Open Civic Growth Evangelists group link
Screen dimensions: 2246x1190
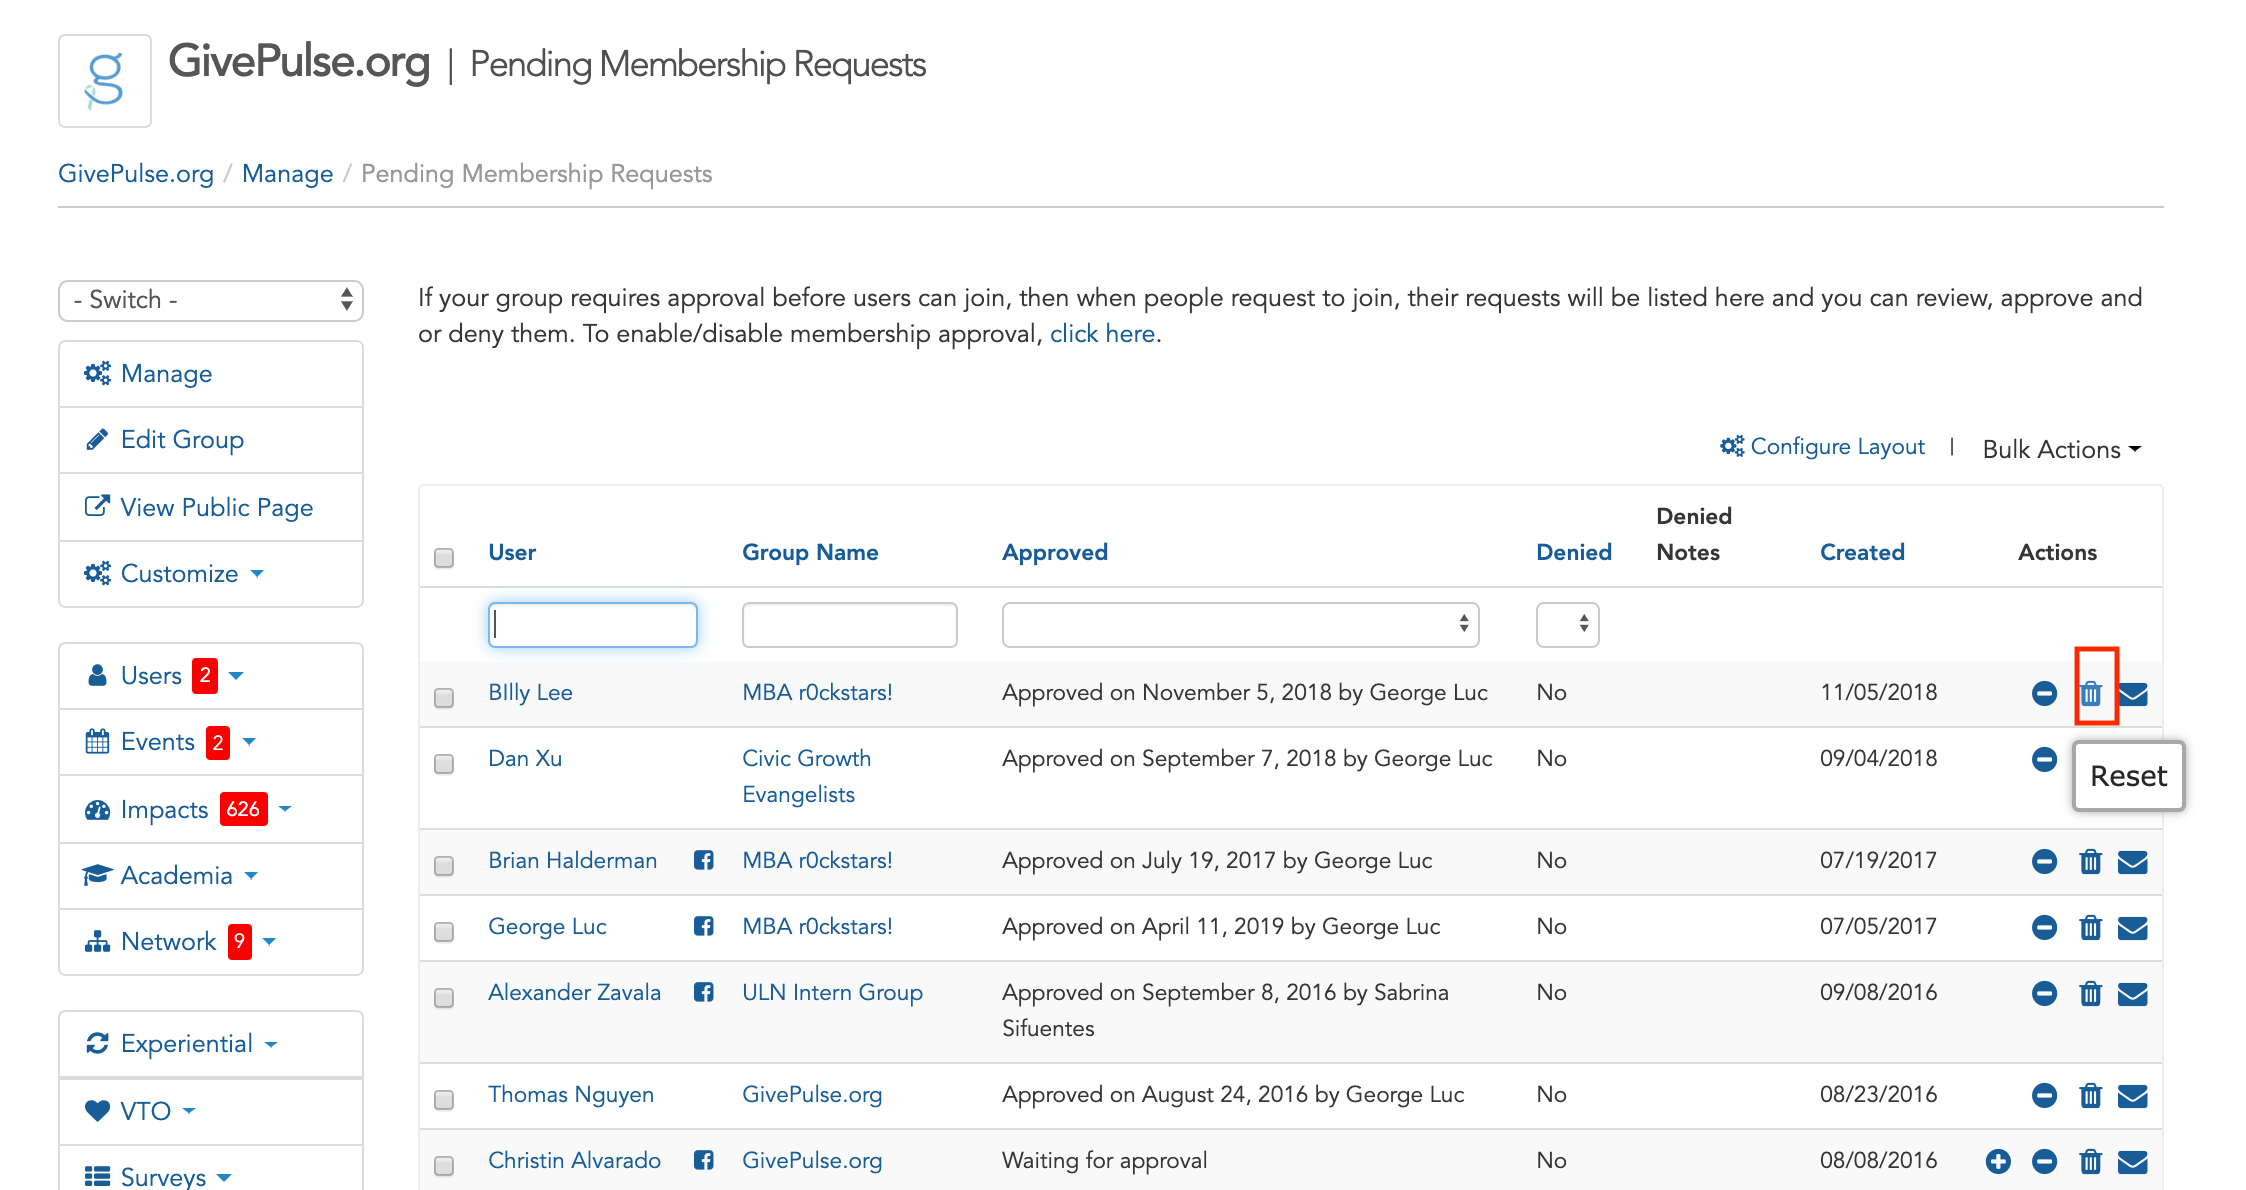[x=806, y=777]
